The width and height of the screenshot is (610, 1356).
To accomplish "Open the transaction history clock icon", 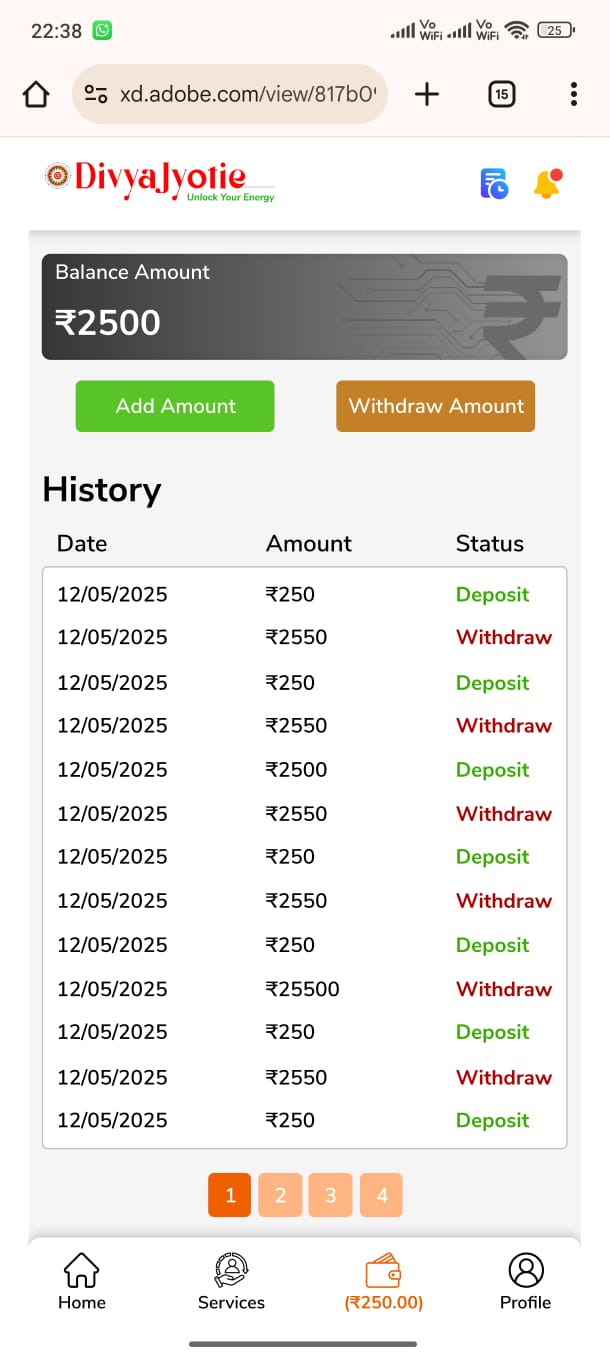I will [x=494, y=184].
